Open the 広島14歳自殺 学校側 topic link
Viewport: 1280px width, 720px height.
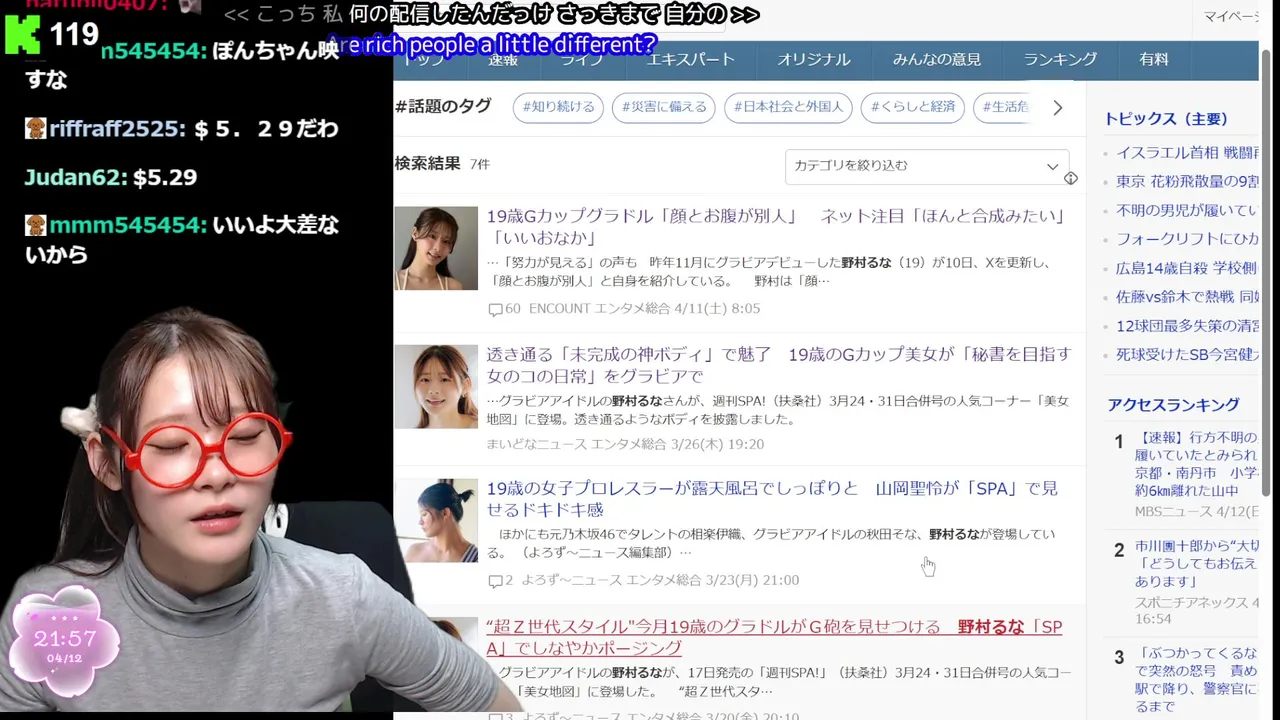(x=1186, y=269)
